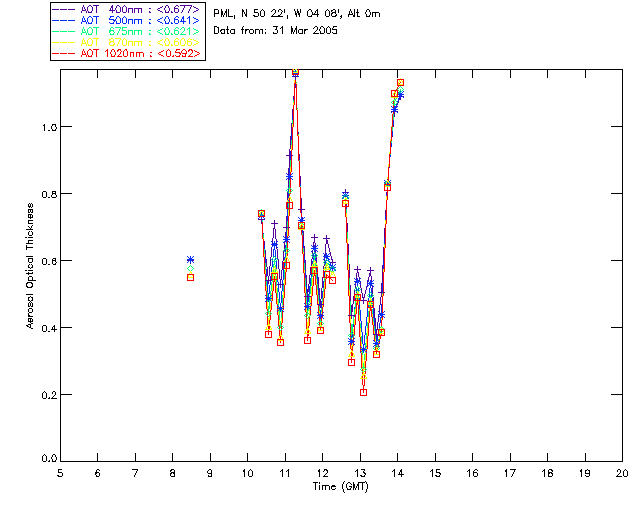Click the x-axis tick label "10"
The image size is (640, 512).
tap(248, 473)
